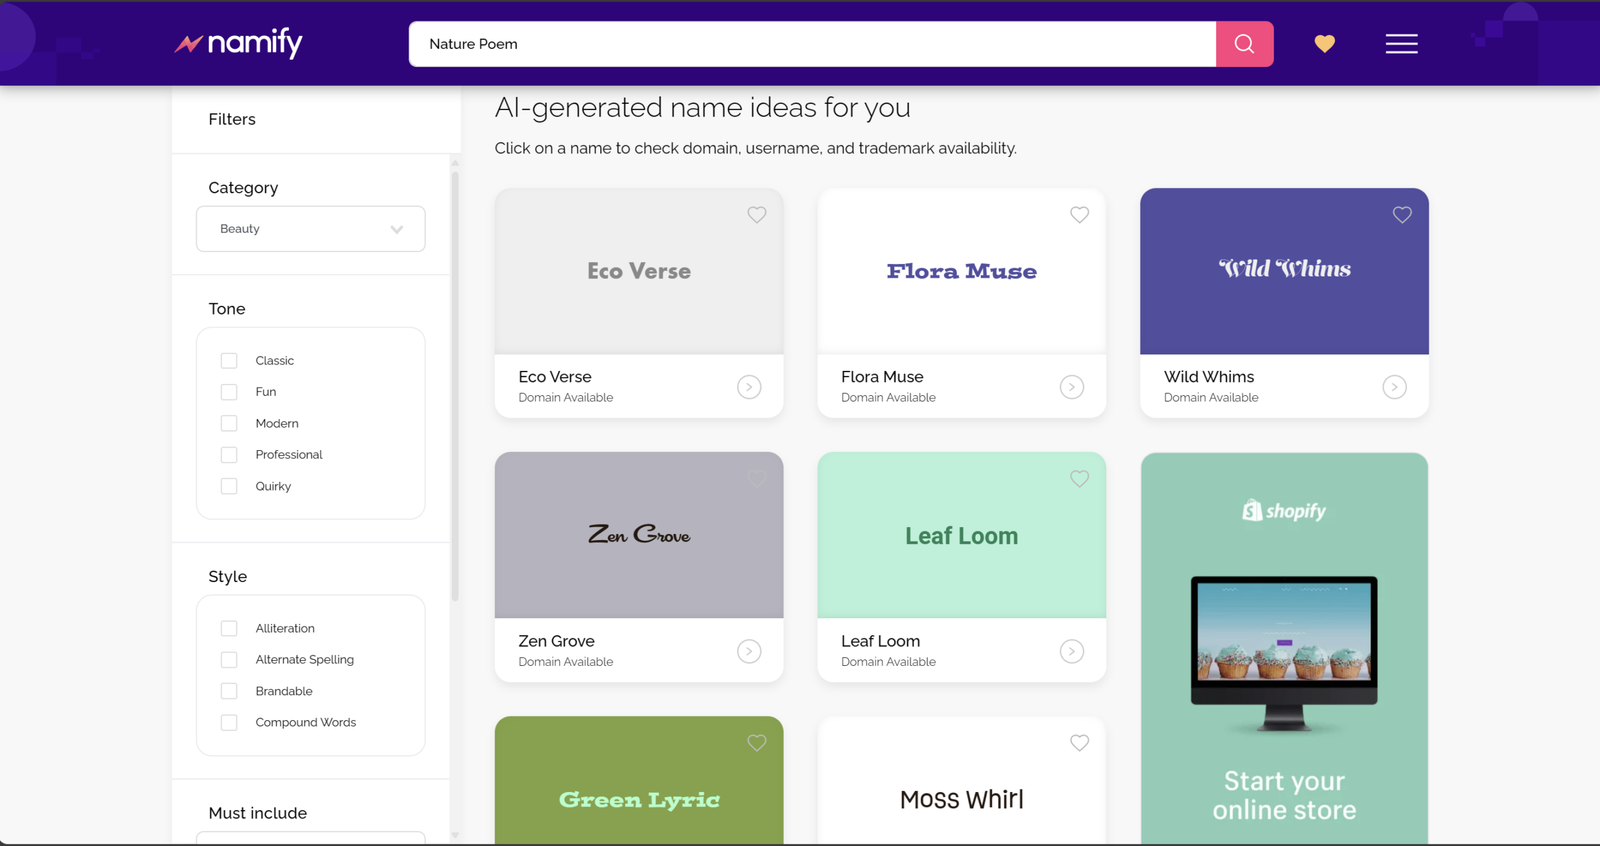Viewport: 1600px width, 846px height.
Task: Open the Zen Grove logo preview
Action: pyautogui.click(x=639, y=535)
